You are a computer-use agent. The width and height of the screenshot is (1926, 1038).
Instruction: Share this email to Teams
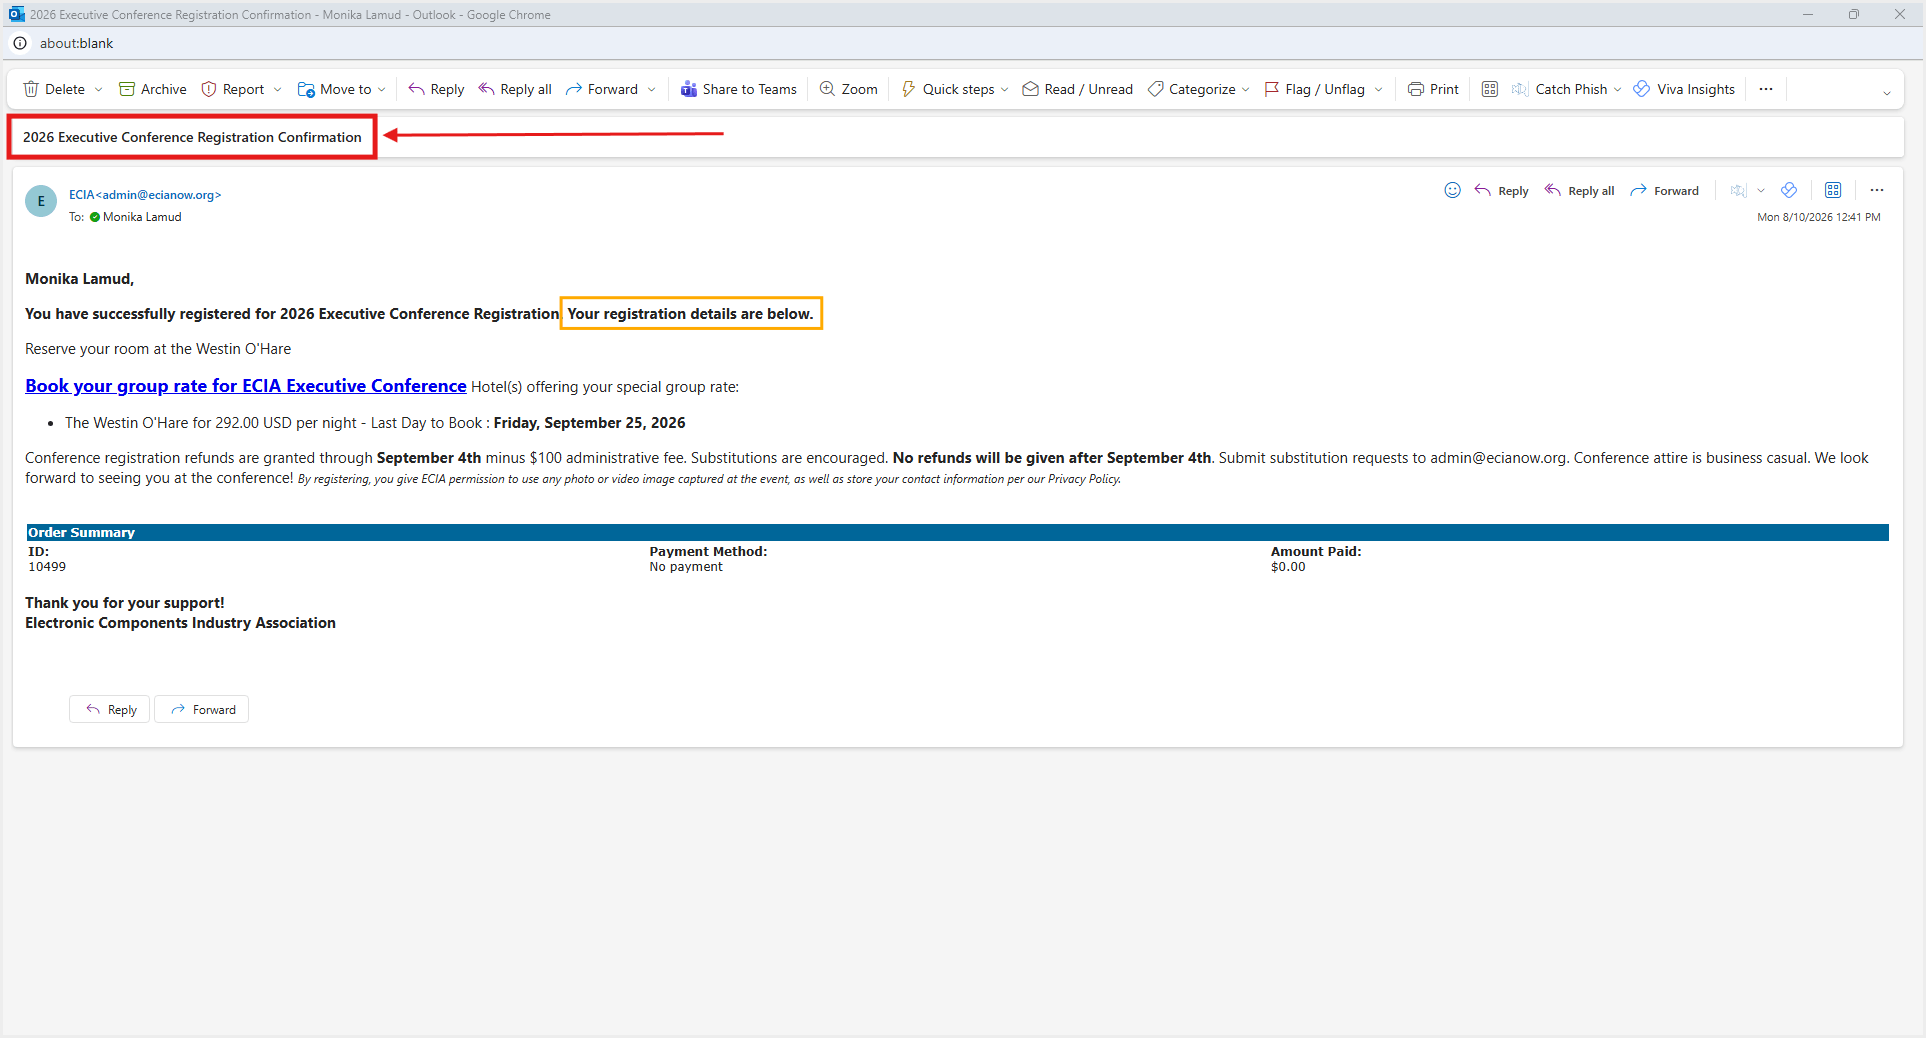point(738,89)
